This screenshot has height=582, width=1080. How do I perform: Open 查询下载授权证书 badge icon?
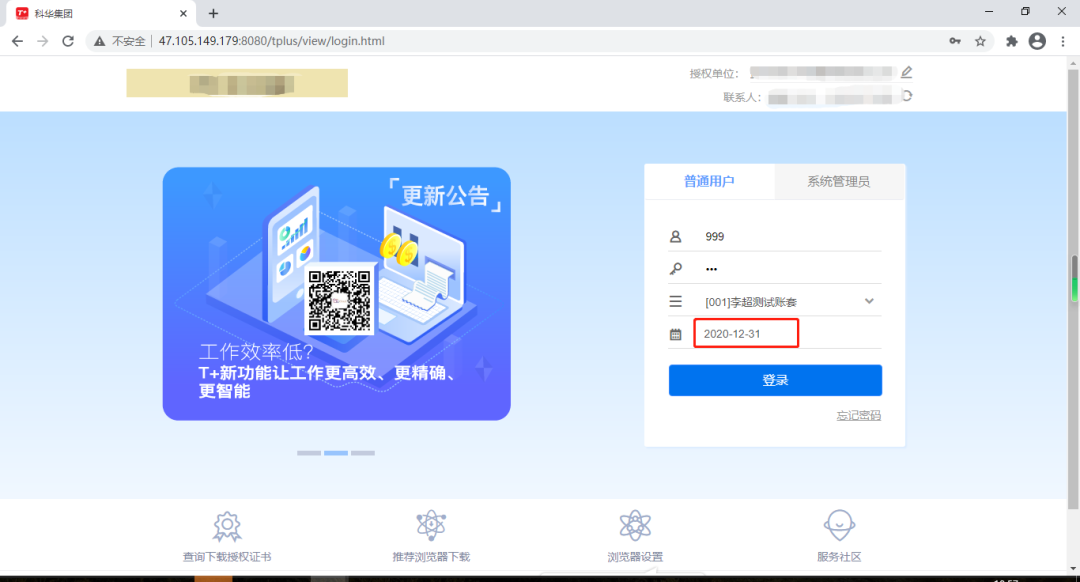[x=227, y=526]
